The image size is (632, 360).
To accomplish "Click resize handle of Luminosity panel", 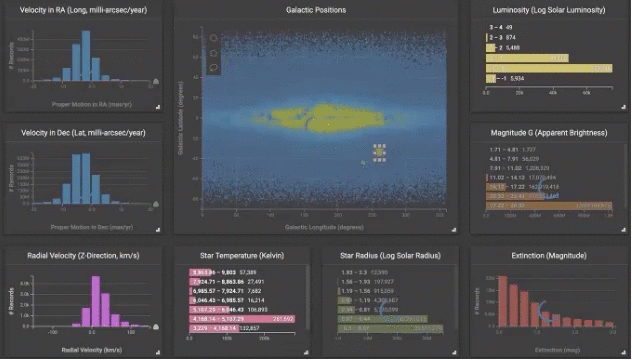I will [624, 107].
